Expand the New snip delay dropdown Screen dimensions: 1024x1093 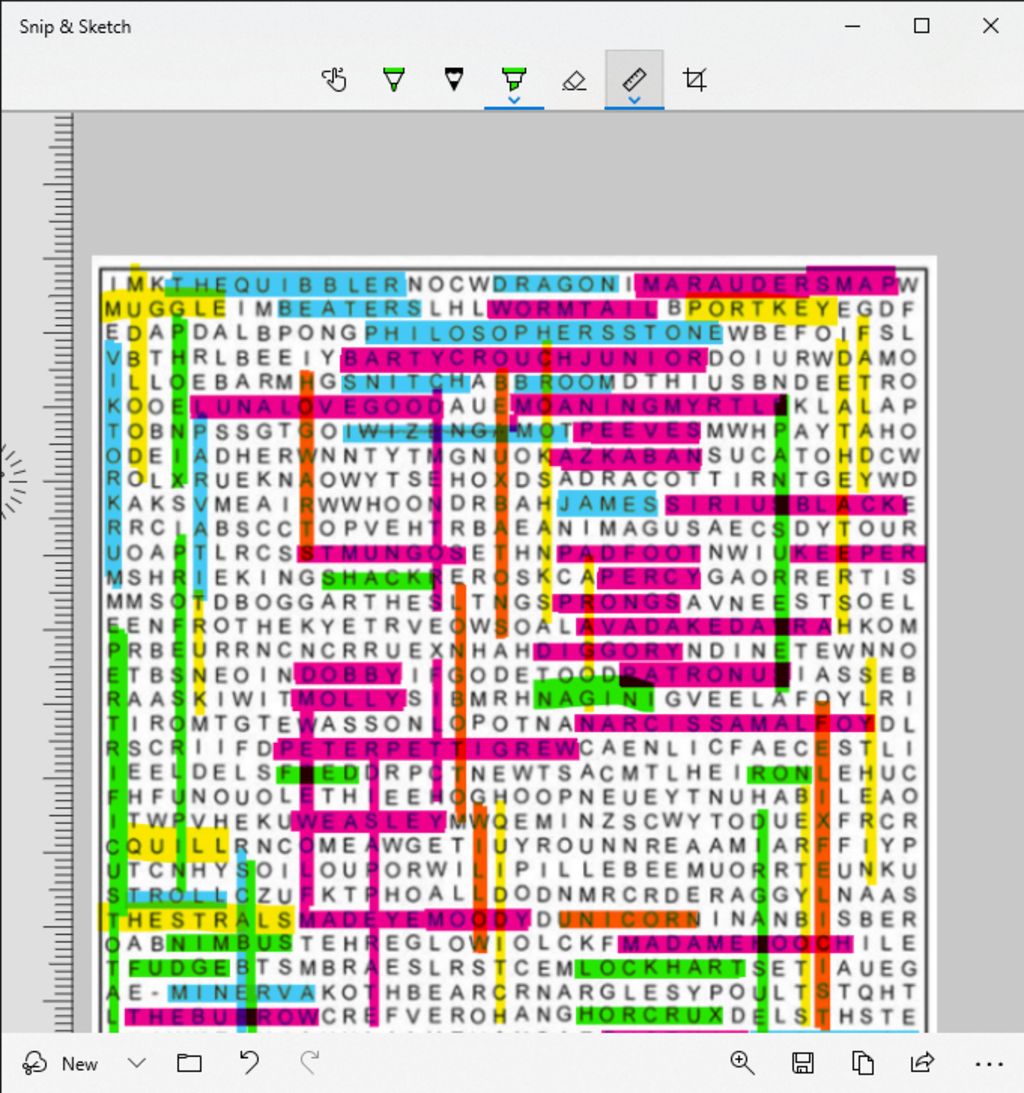tap(137, 1064)
